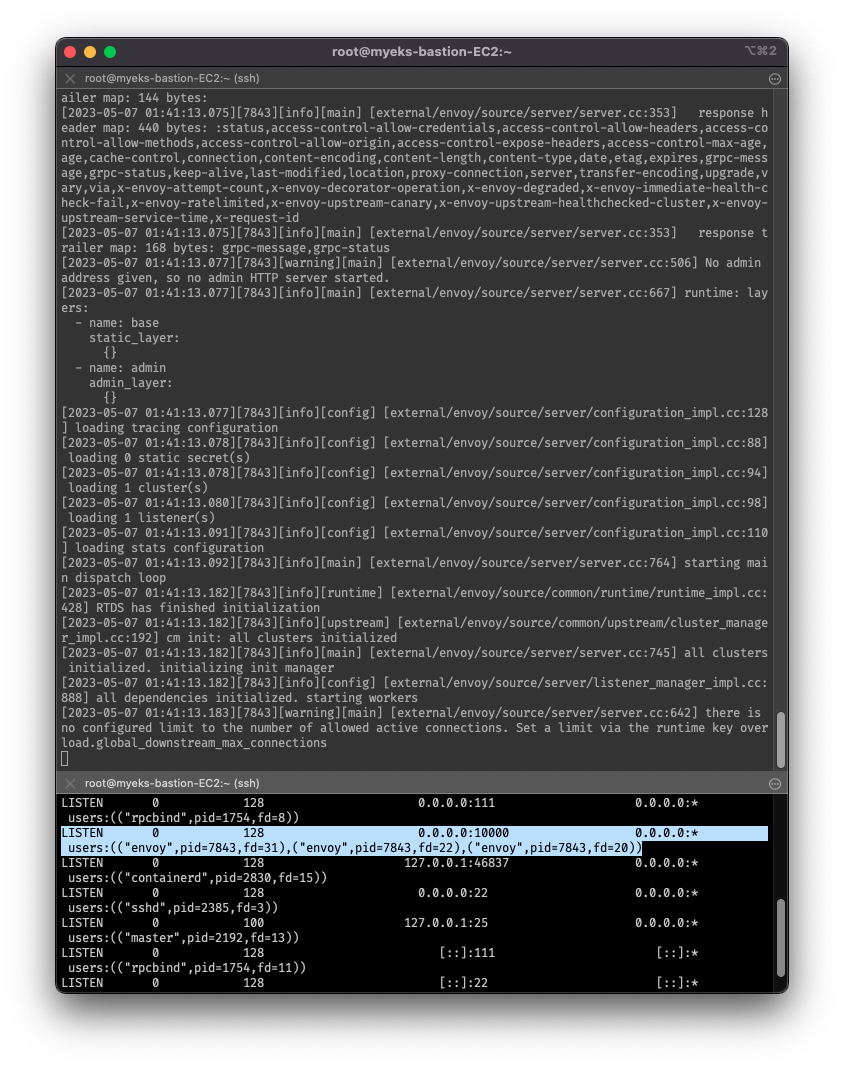The image size is (844, 1067).
Task: Close the top ssh pane
Action: point(70,78)
